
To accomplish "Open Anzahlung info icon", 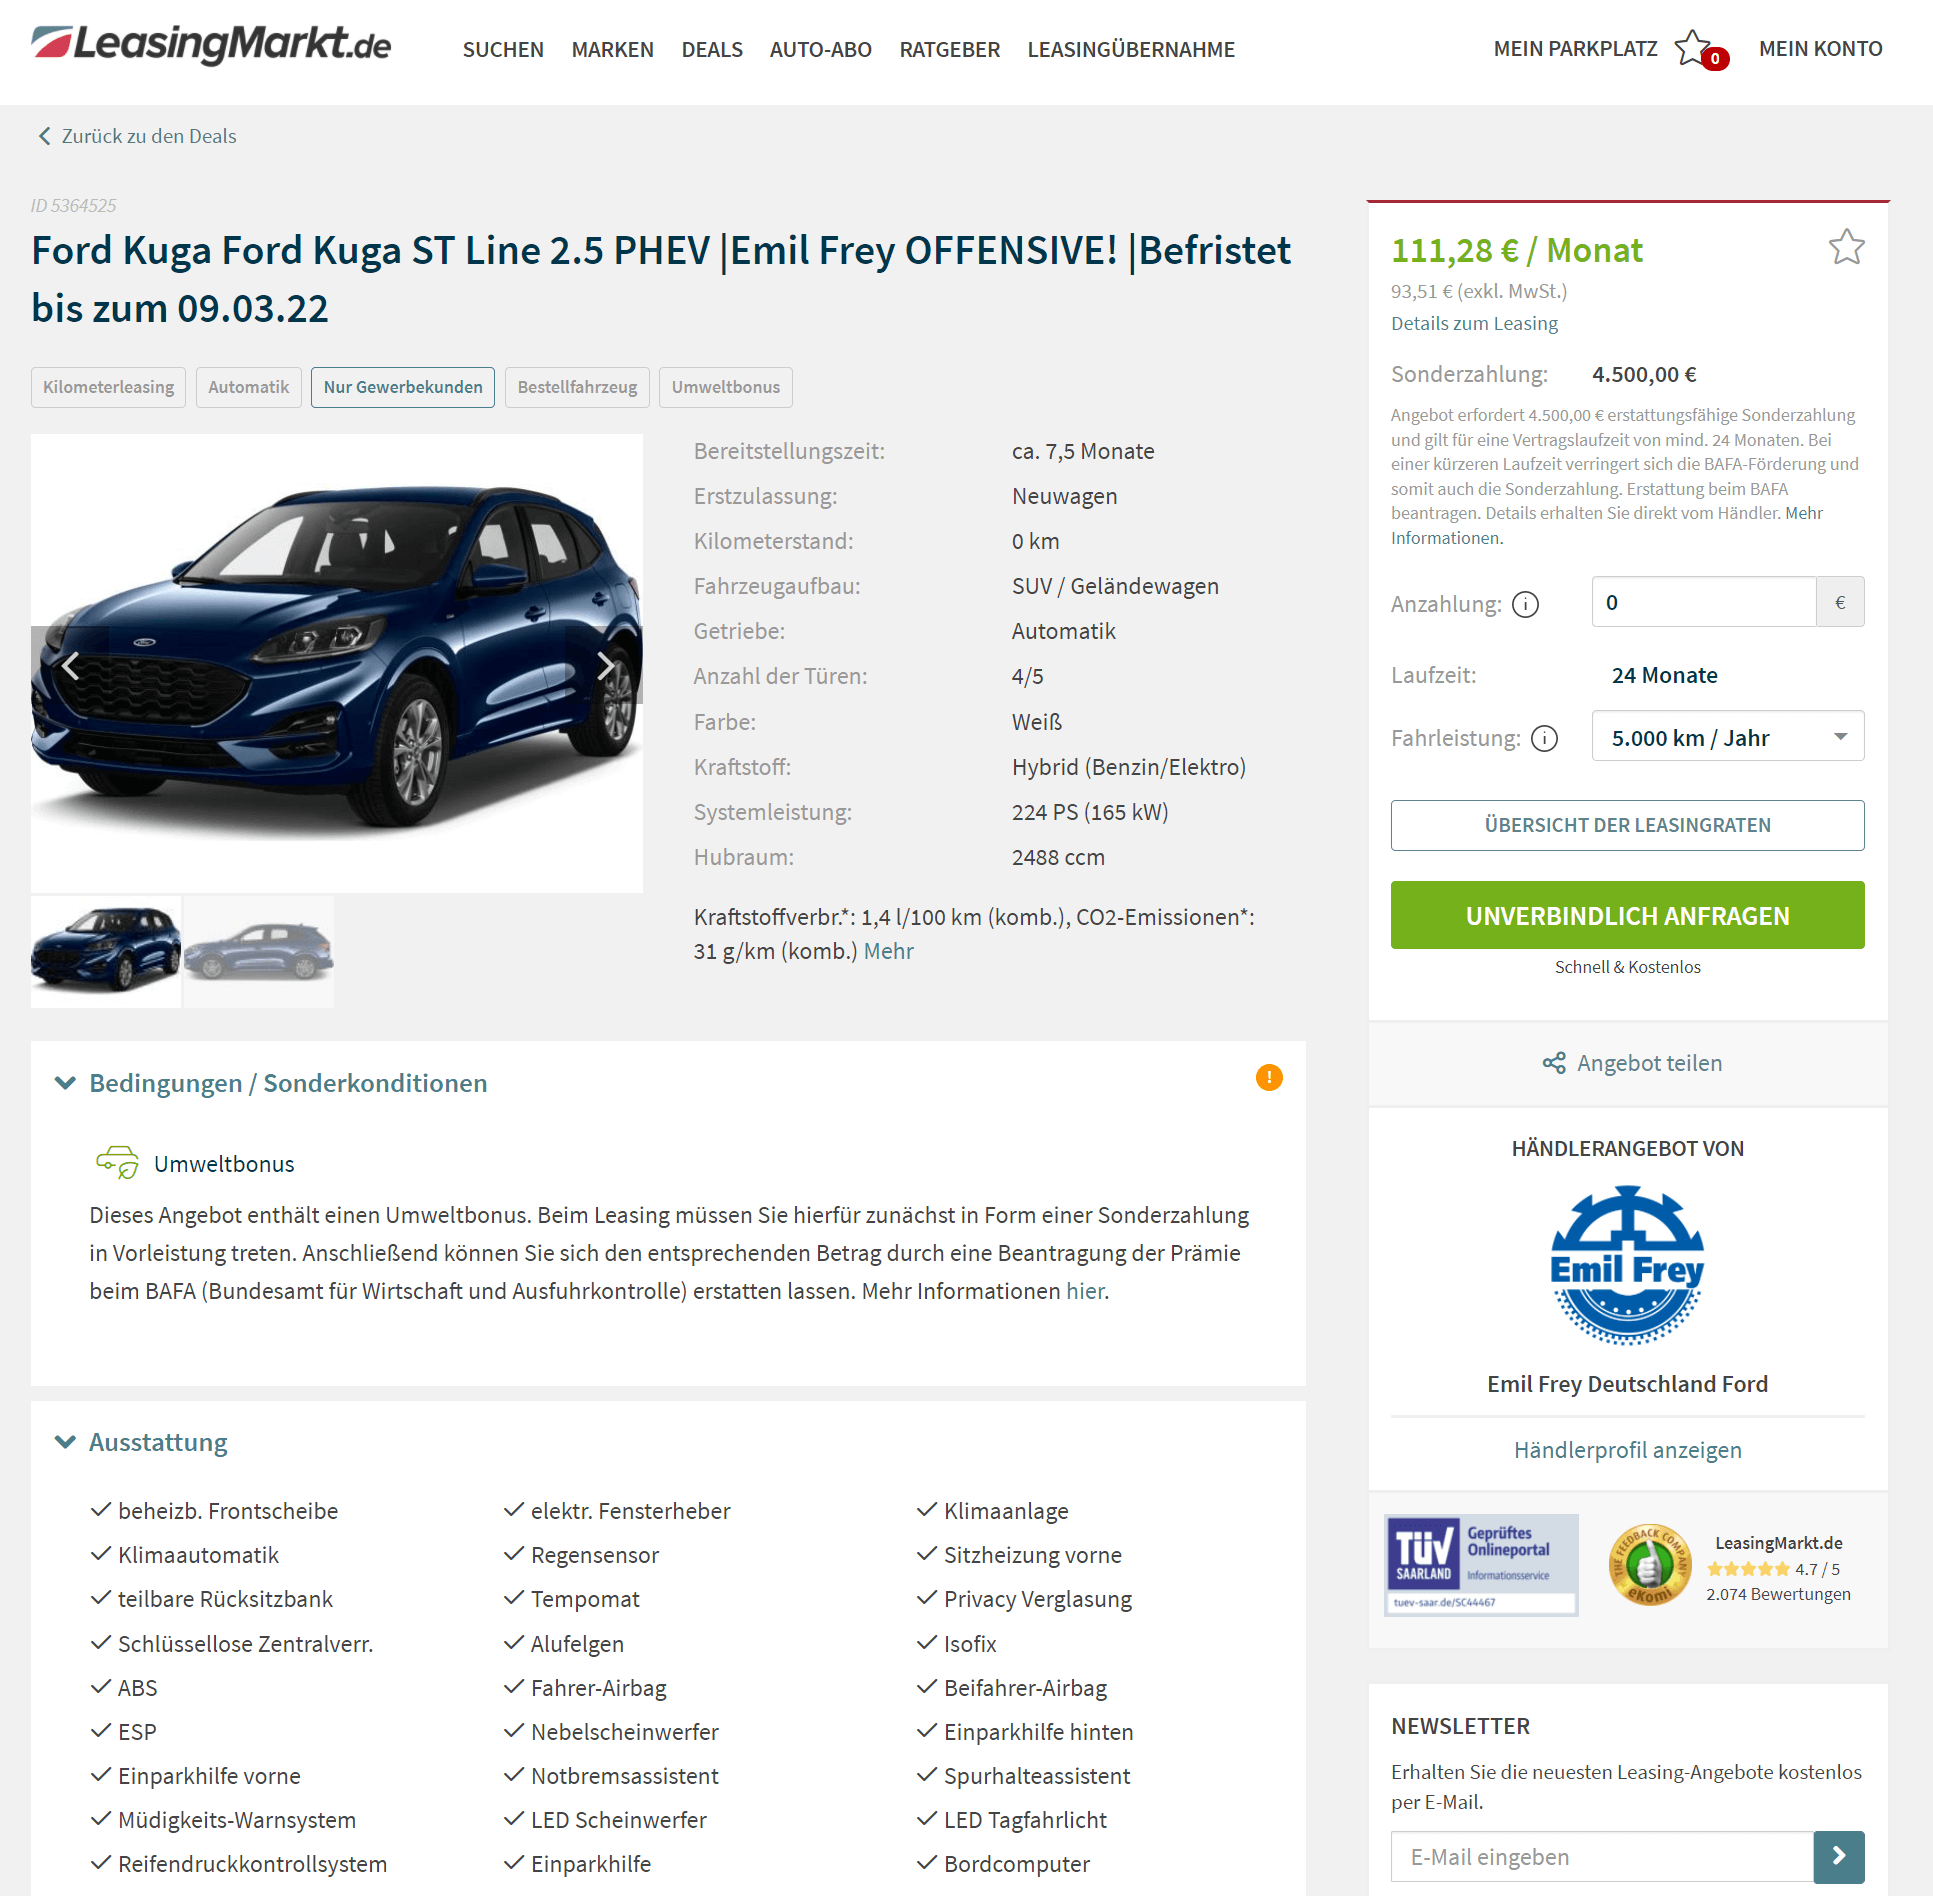I will click(1525, 604).
